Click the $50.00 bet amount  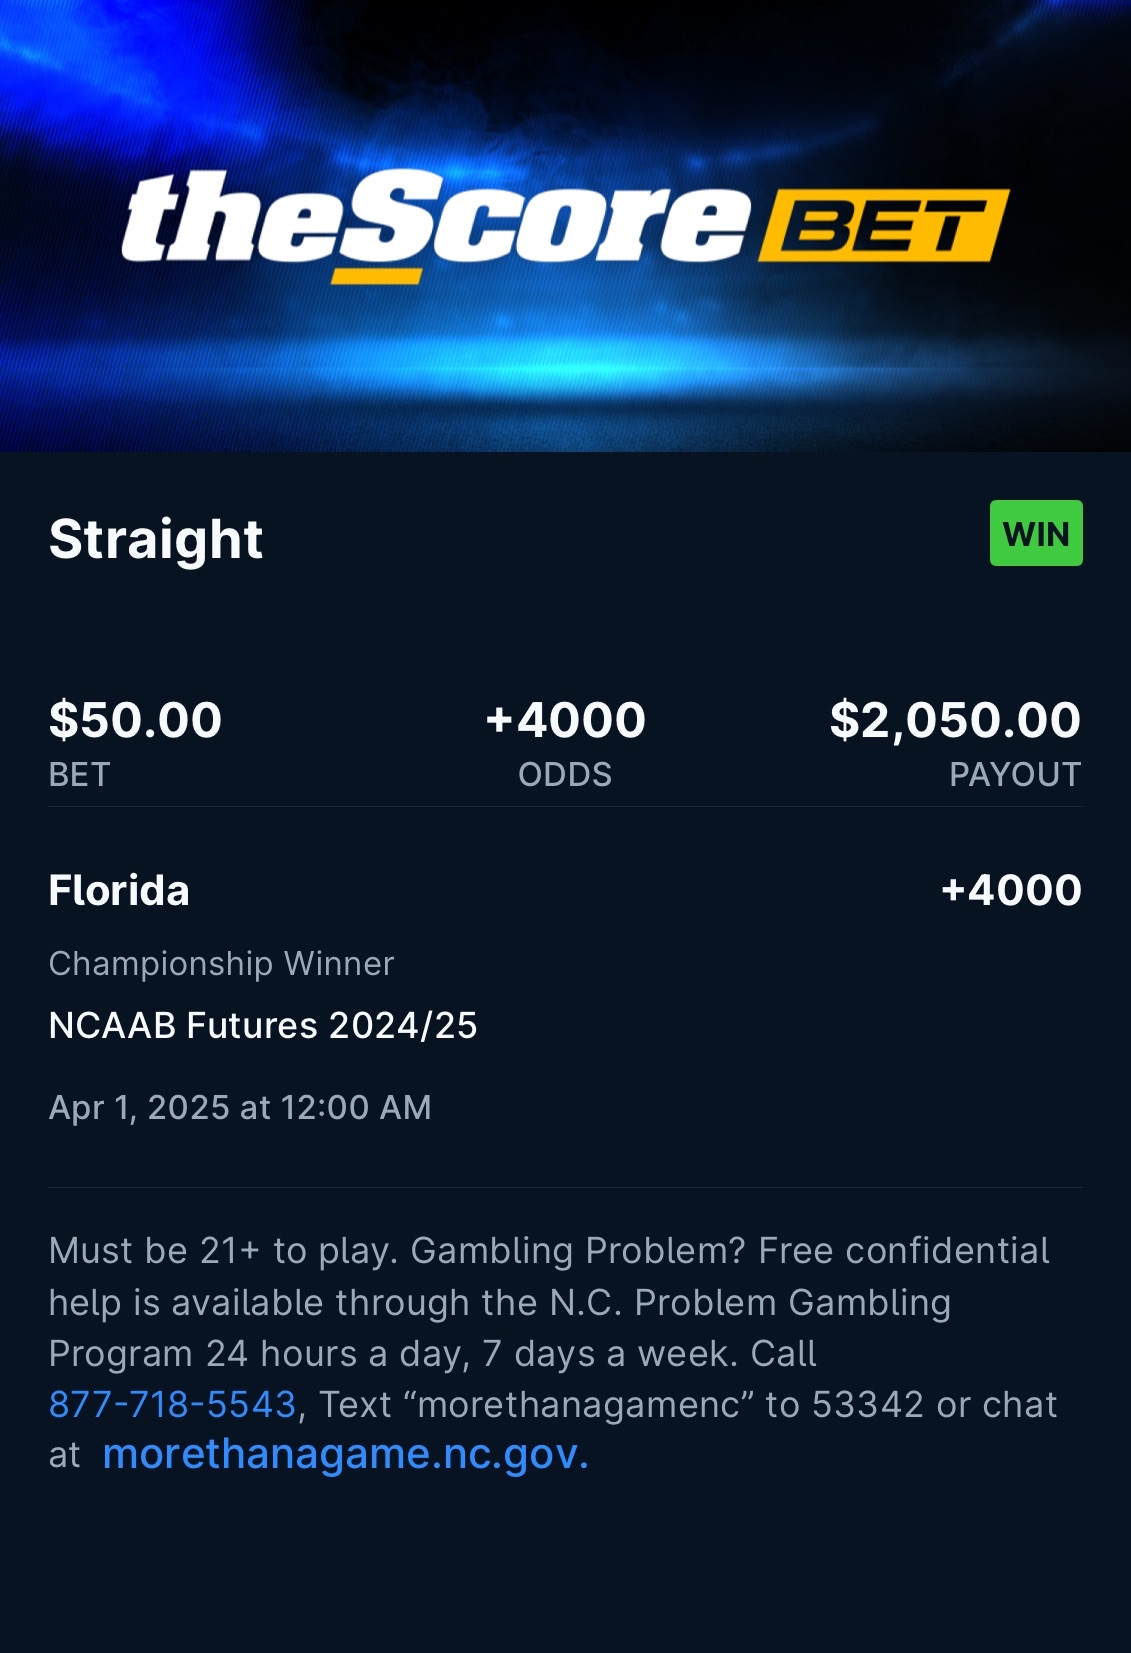tap(135, 720)
